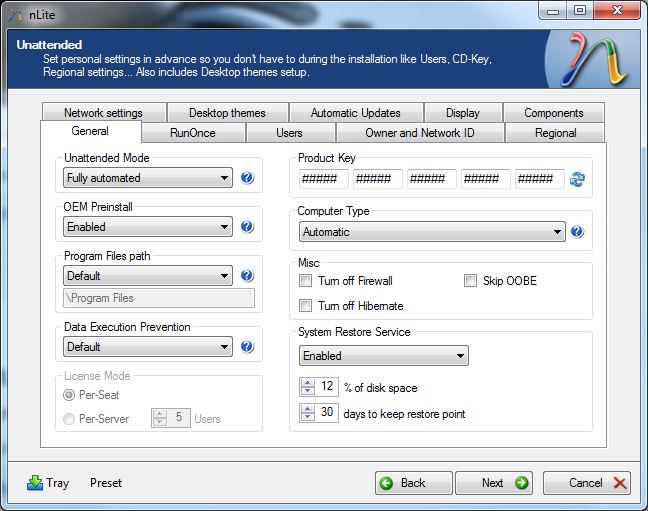Switch to the Automatic Updates tab
Screen dimensions: 648x511
pos(356,112)
